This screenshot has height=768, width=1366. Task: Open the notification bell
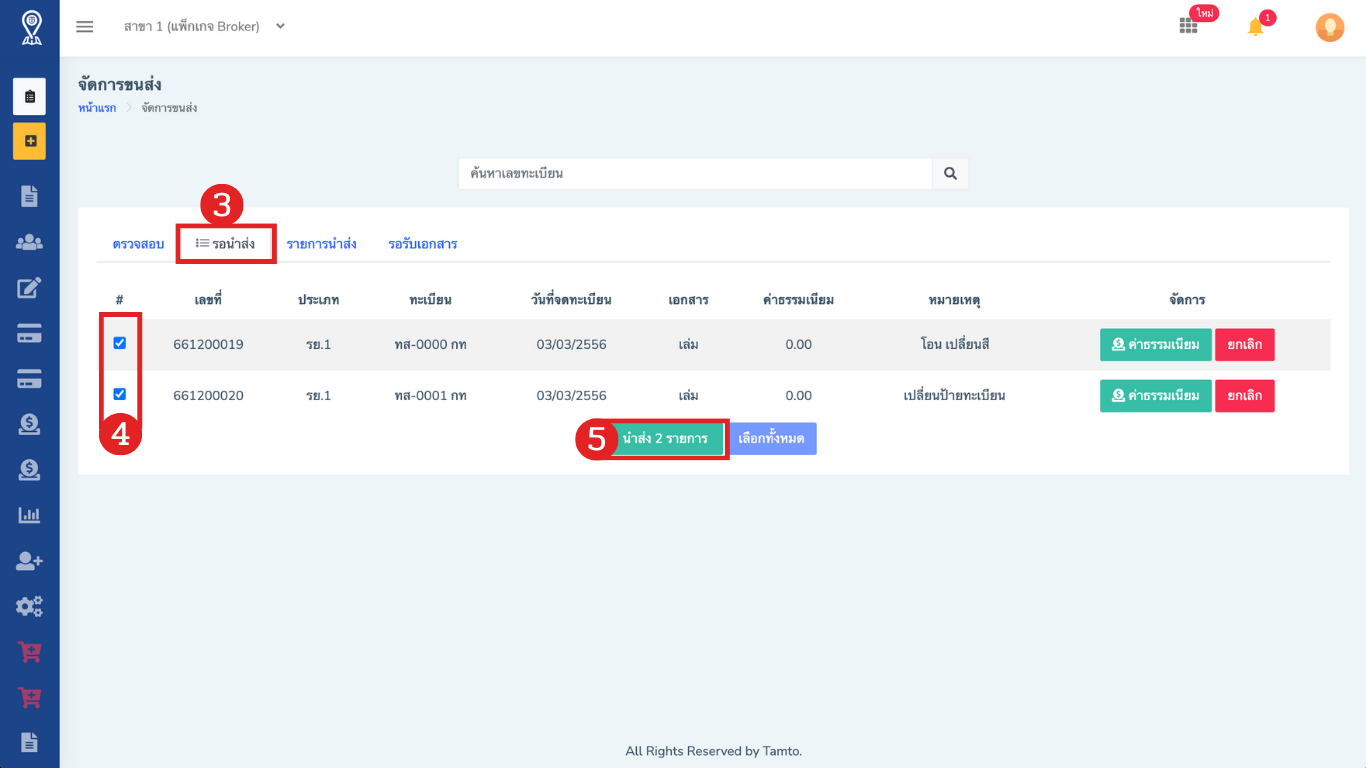click(x=1256, y=27)
